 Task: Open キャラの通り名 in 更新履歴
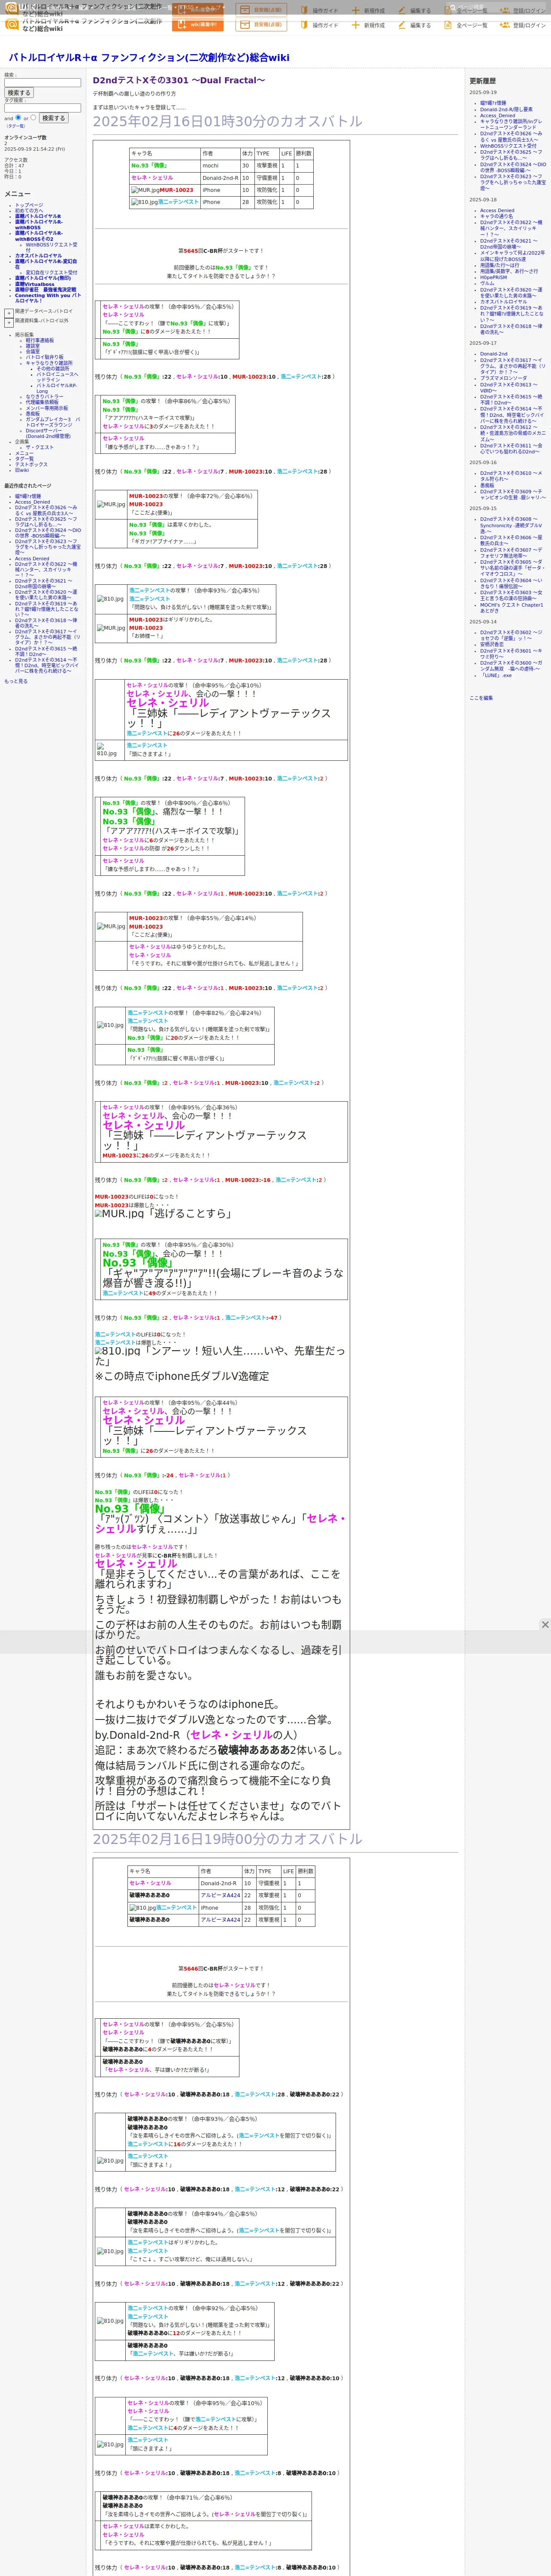click(x=496, y=217)
